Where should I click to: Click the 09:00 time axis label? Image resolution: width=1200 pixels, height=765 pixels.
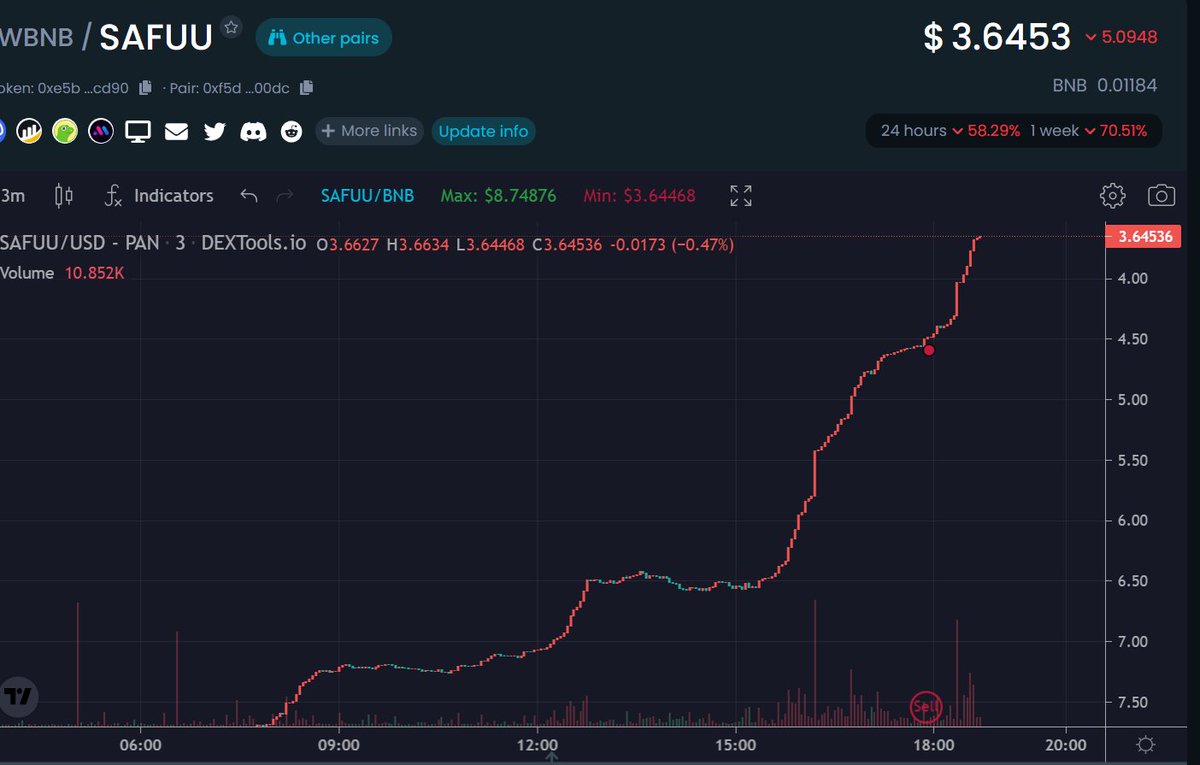tap(339, 745)
